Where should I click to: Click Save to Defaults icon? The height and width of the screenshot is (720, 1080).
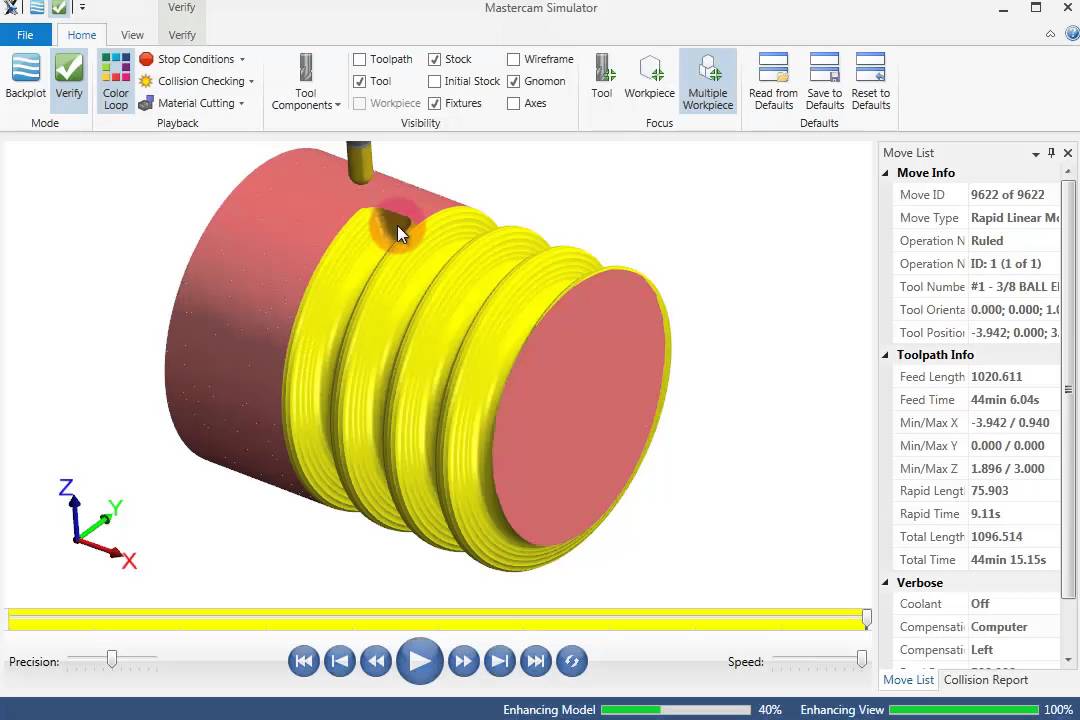[x=824, y=81]
